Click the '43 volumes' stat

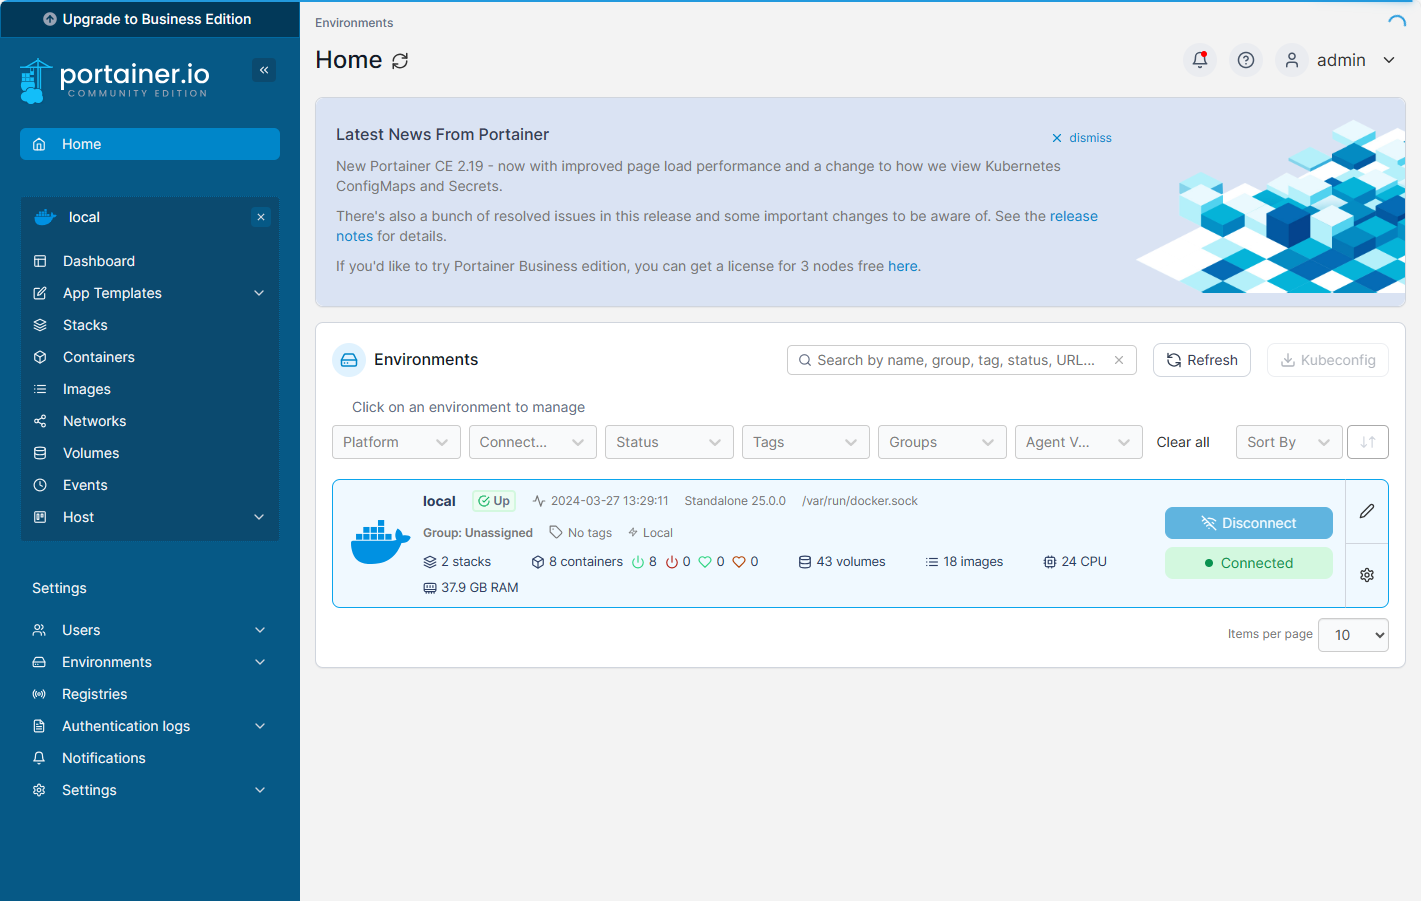coord(842,562)
